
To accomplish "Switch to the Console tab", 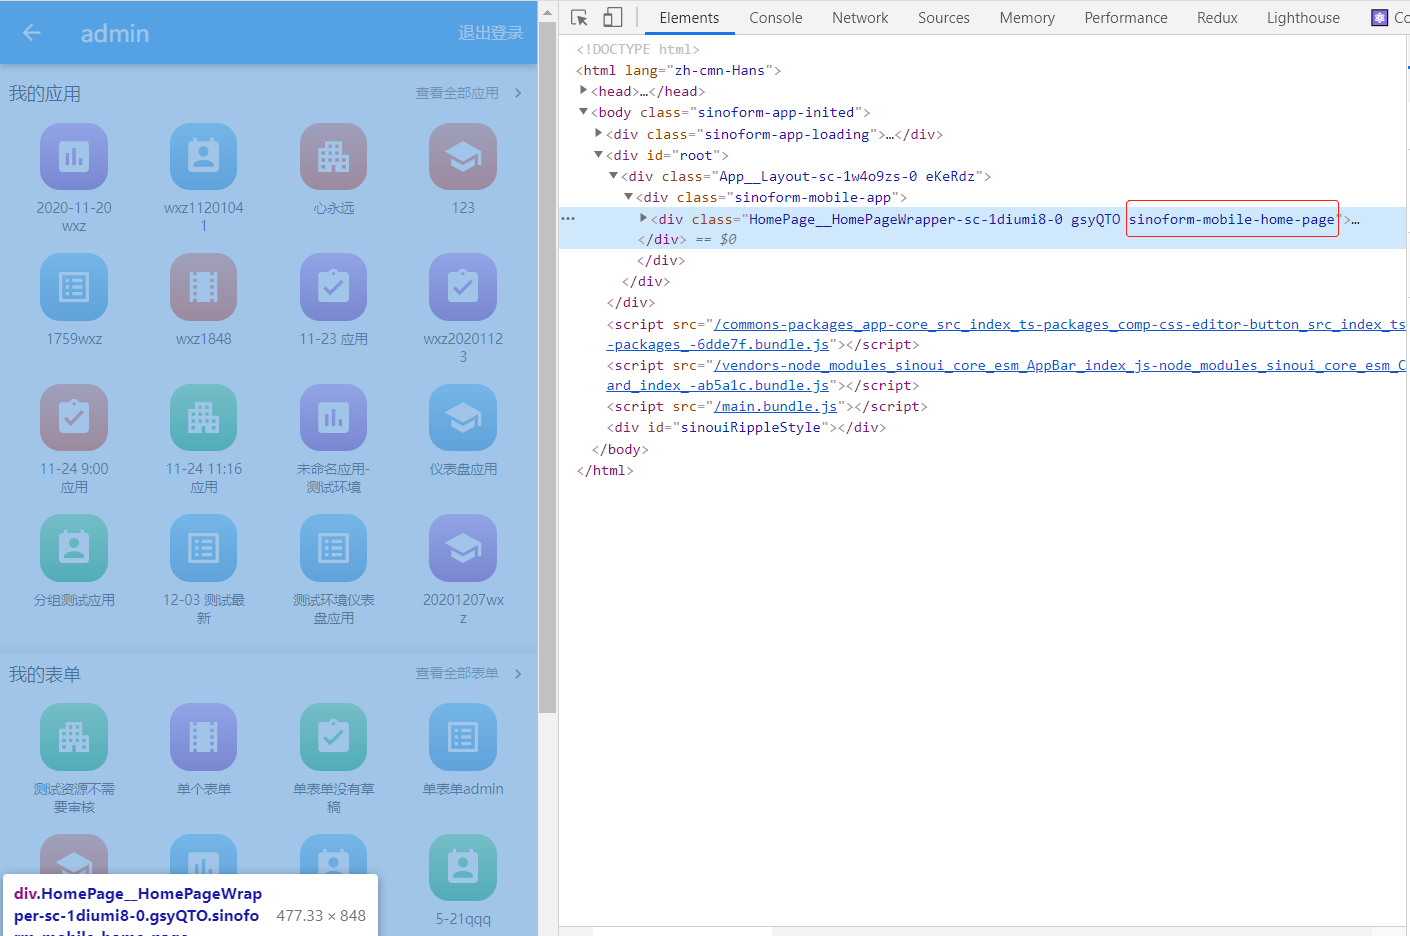I will tap(776, 18).
